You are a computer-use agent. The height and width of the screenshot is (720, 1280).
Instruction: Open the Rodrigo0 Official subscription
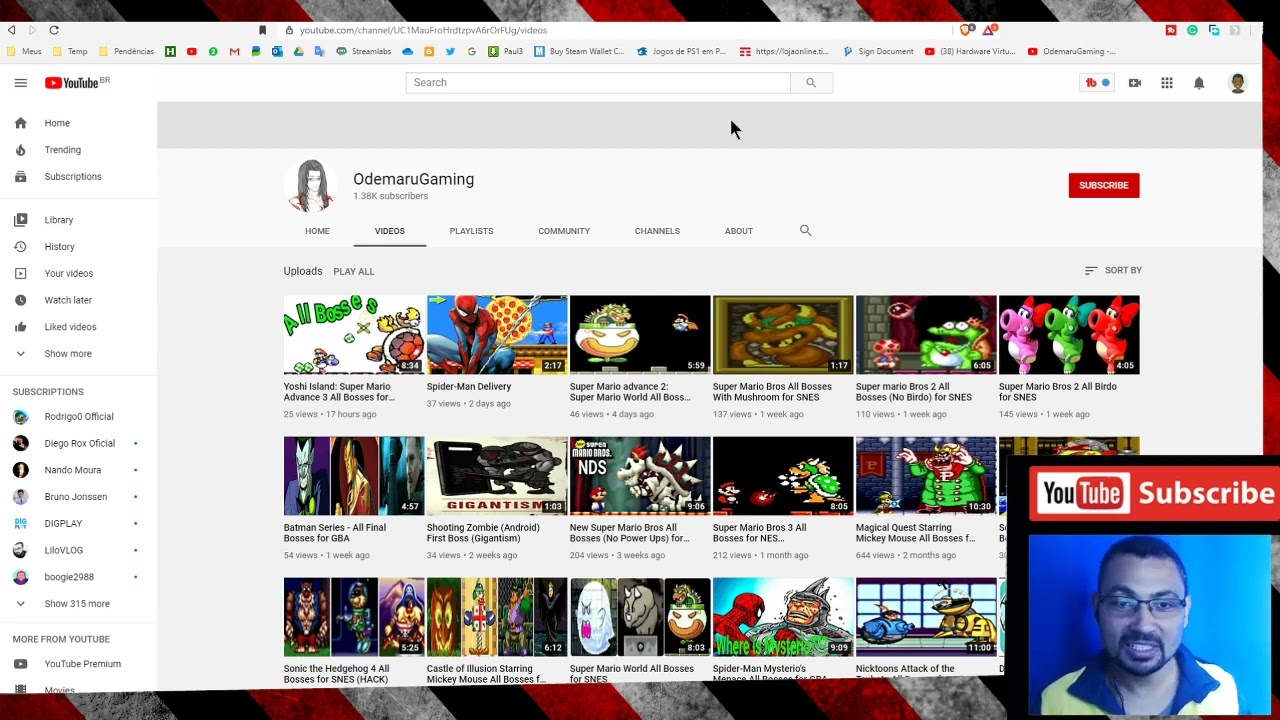pos(78,417)
